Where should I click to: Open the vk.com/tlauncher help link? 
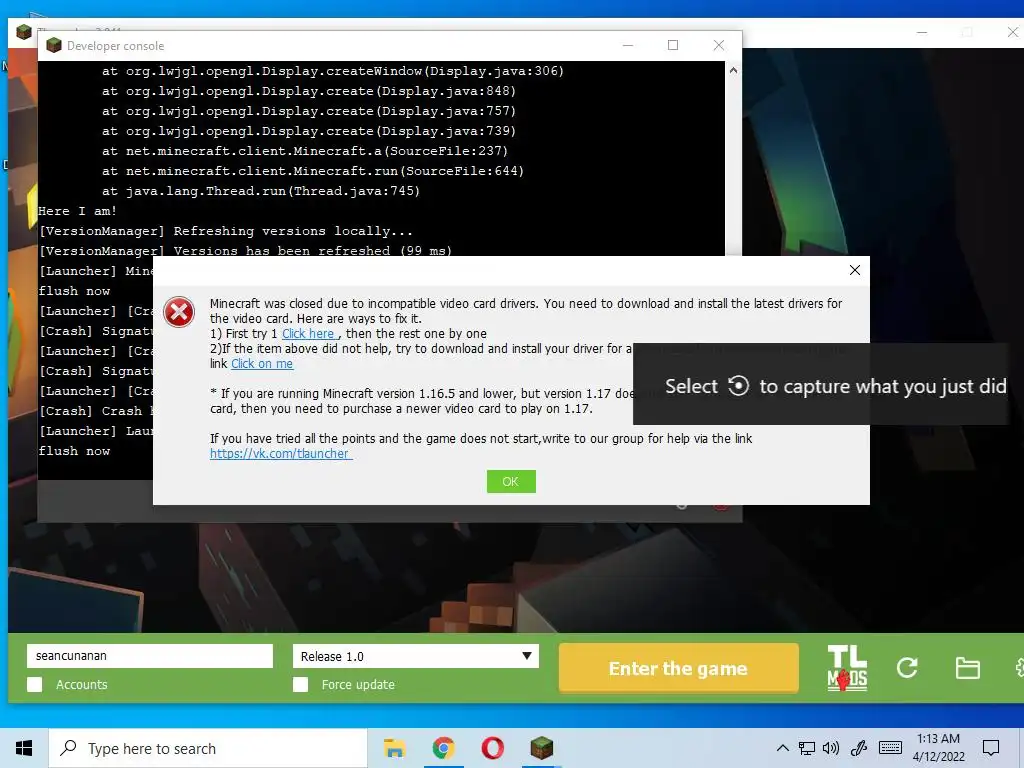pyautogui.click(x=281, y=453)
